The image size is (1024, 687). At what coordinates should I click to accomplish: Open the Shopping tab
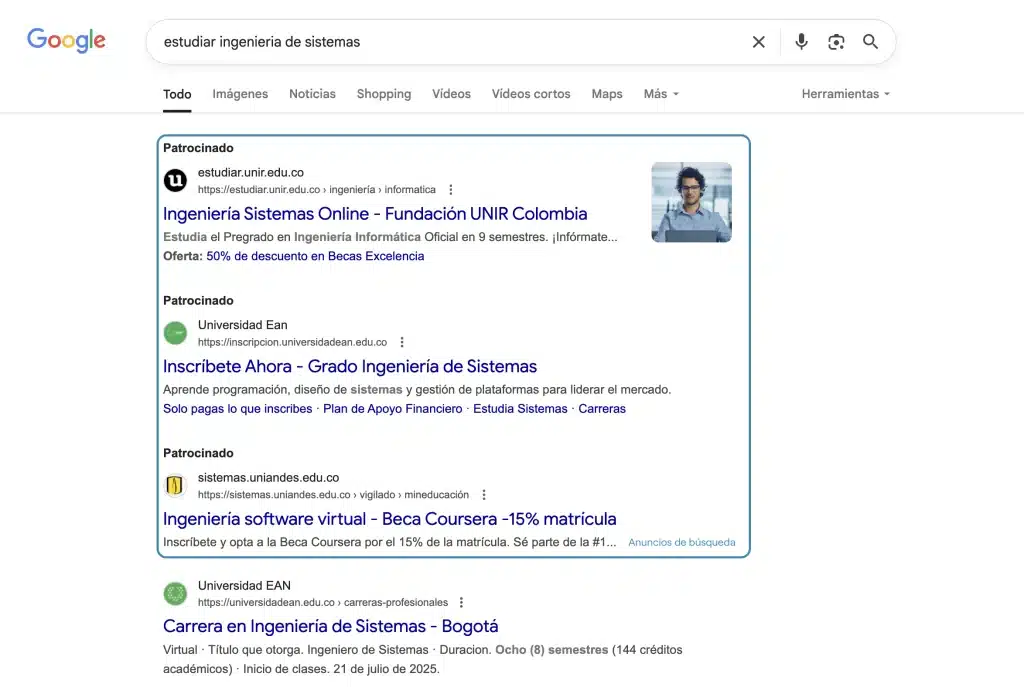[x=384, y=94]
